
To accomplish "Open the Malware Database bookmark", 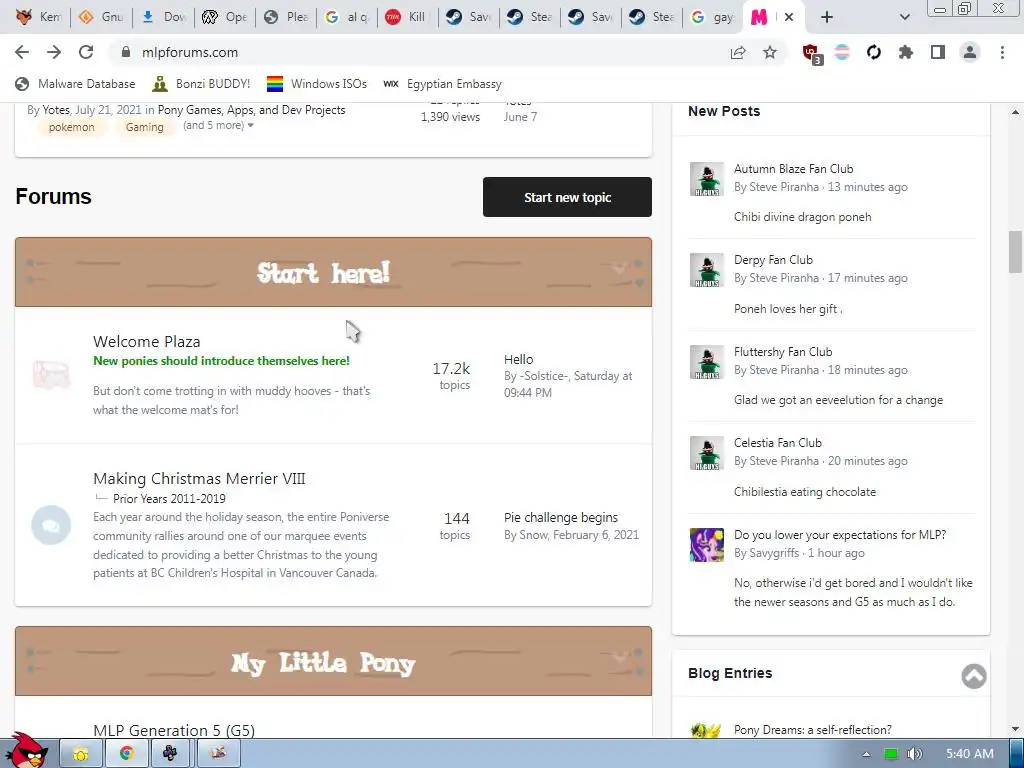I will point(75,84).
